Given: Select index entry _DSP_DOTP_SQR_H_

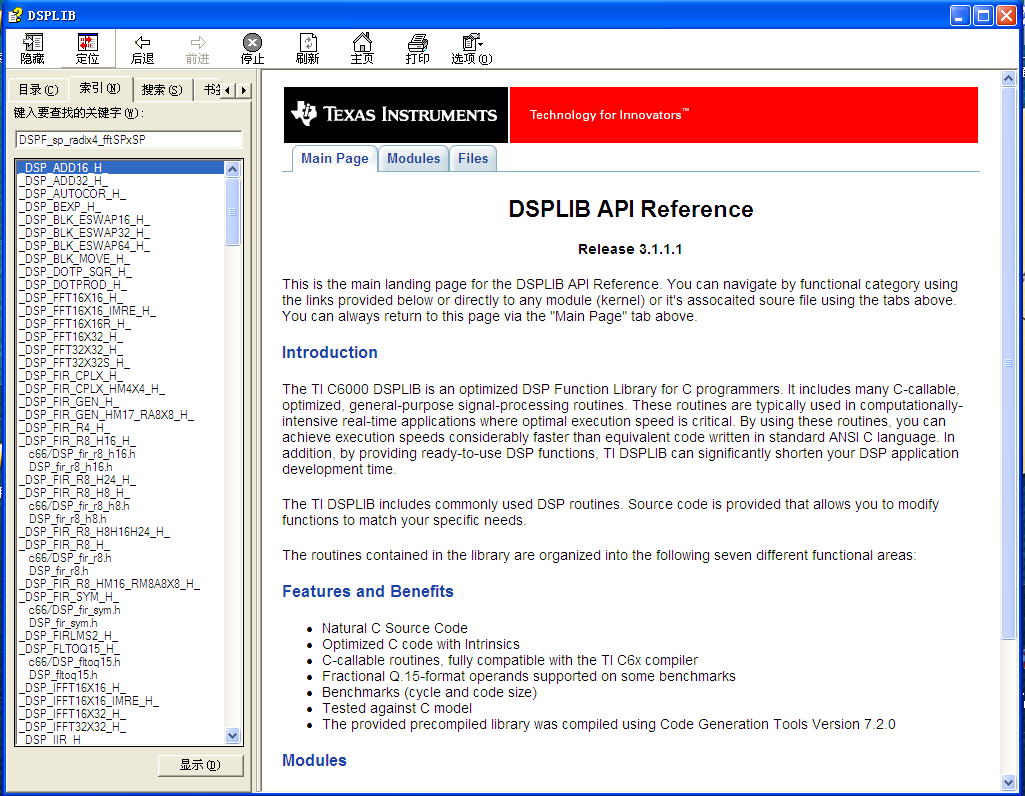Looking at the screenshot, I should (75, 272).
